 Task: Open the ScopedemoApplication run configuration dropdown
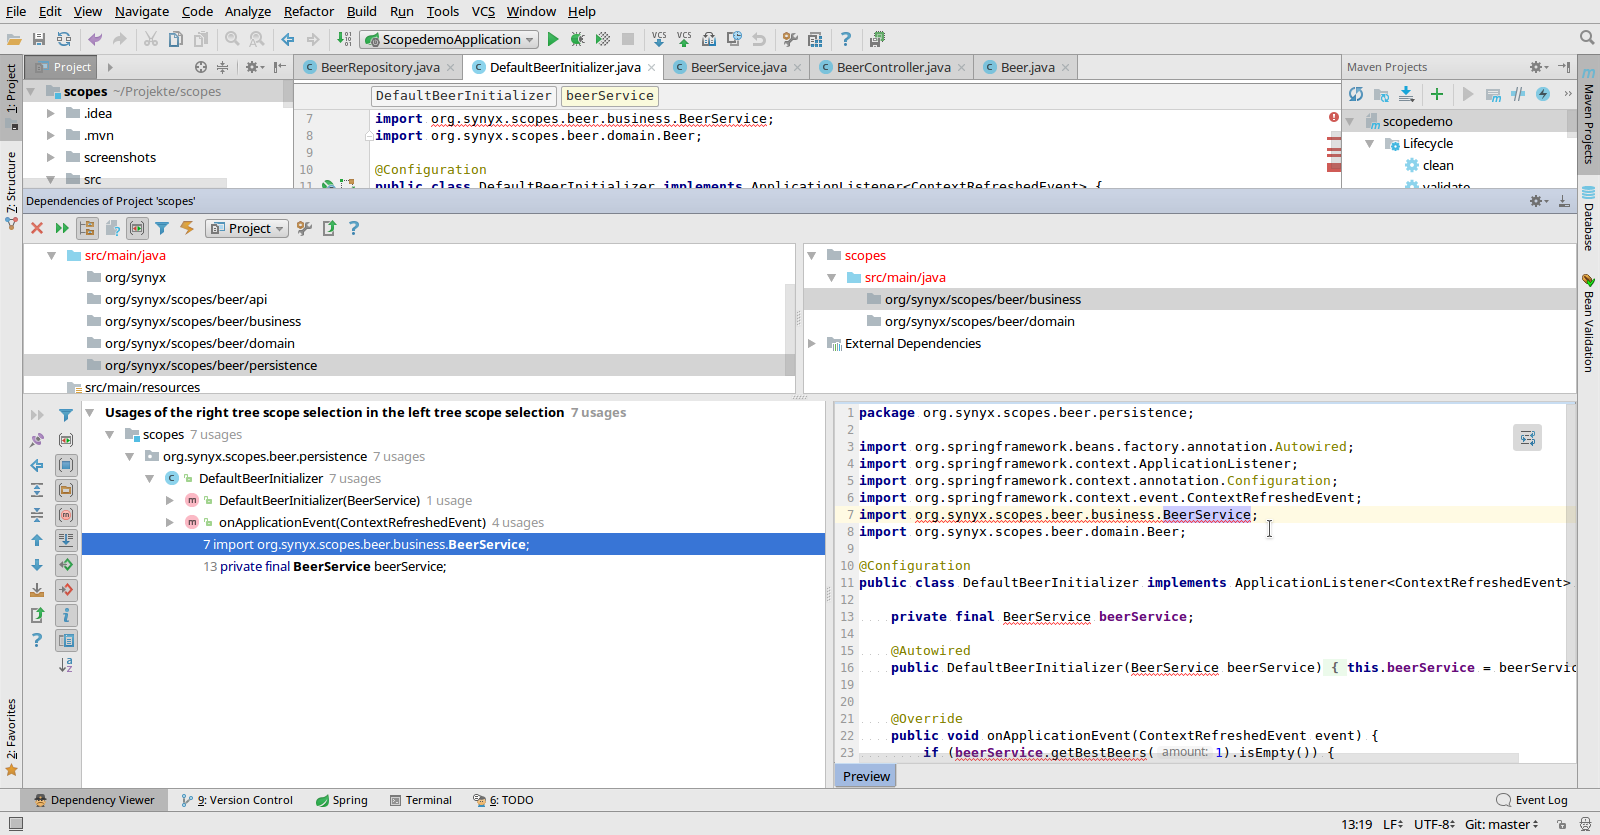click(x=450, y=39)
